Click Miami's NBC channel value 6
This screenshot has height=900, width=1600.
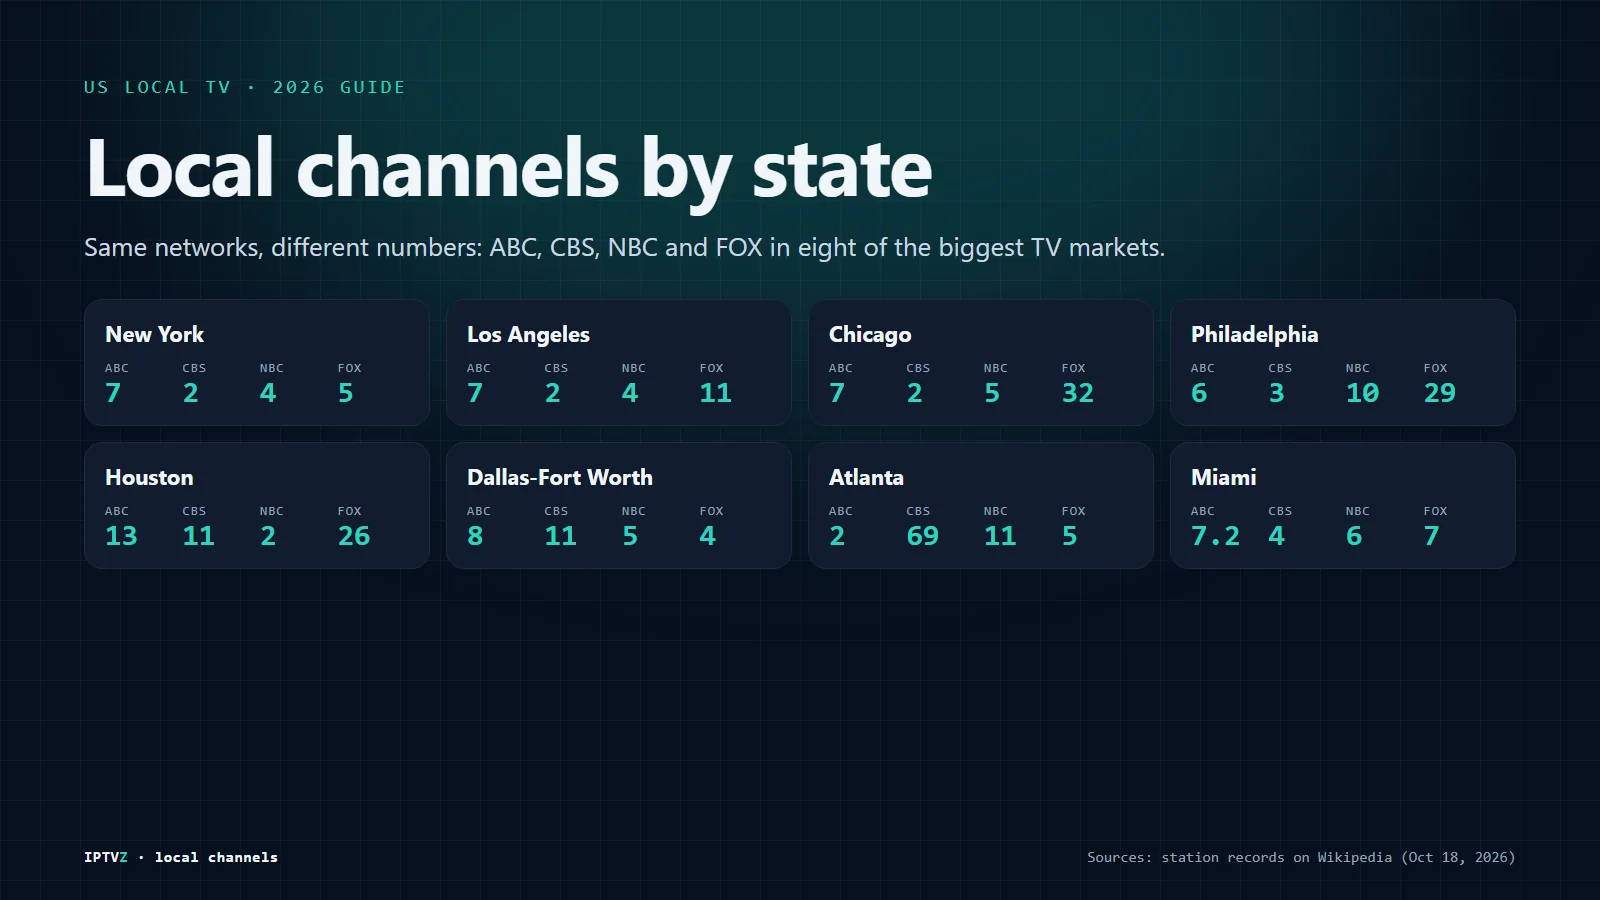tap(1354, 536)
